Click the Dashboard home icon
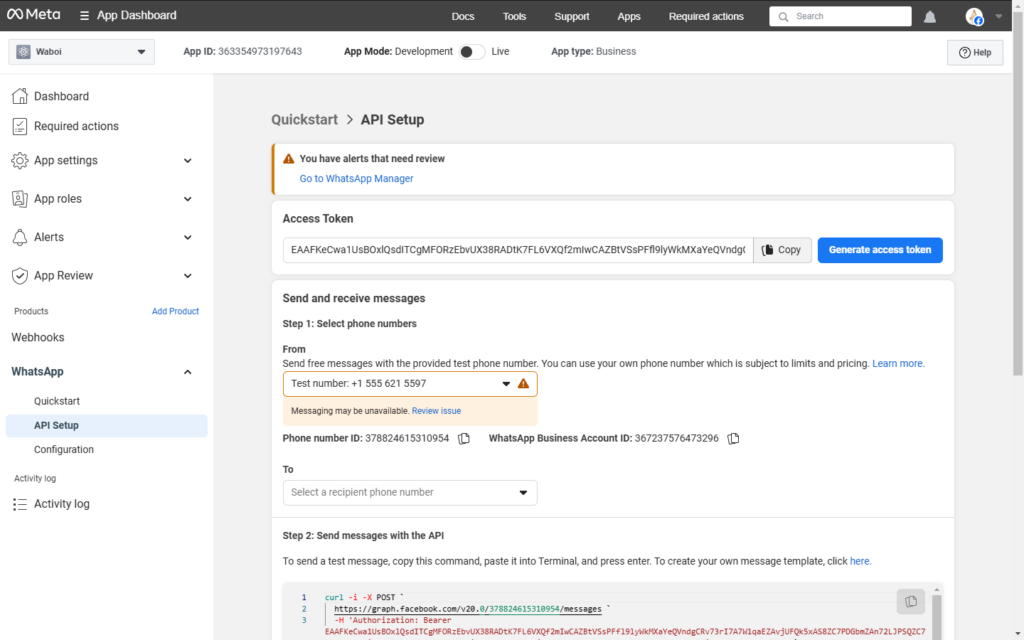This screenshot has width=1024, height=640. pyautogui.click(x=20, y=96)
